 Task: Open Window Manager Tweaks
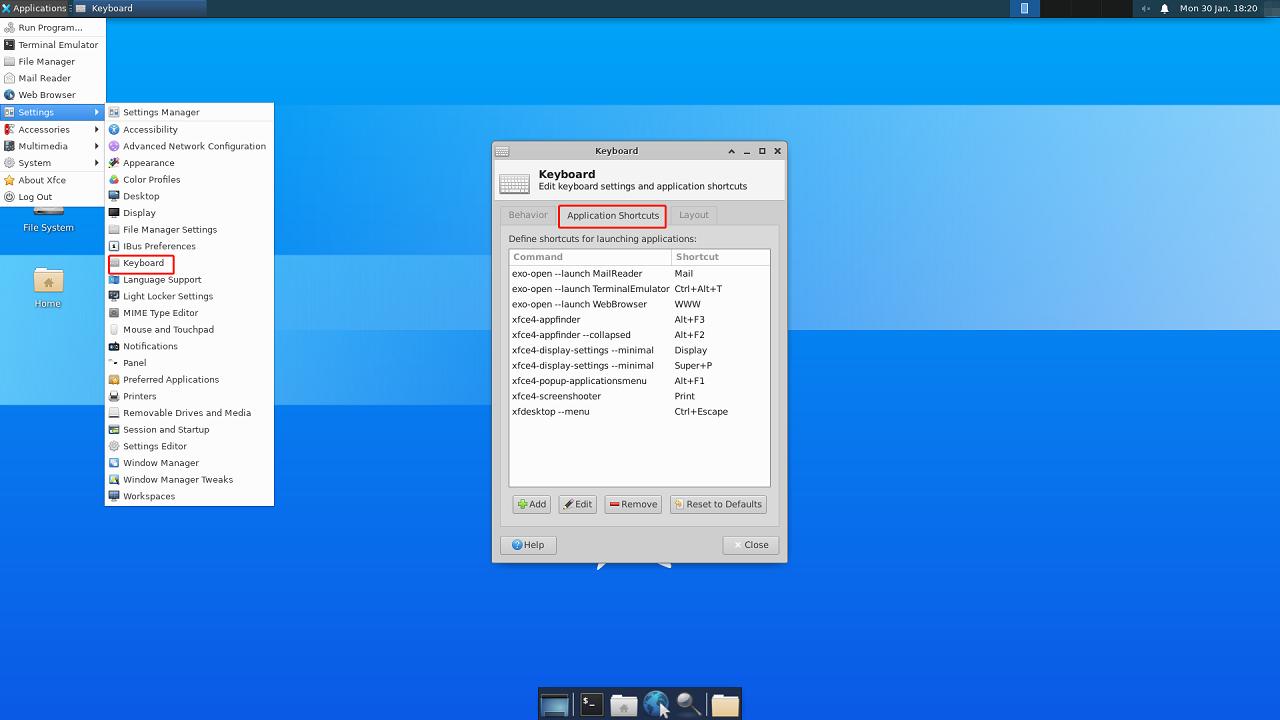(189, 479)
